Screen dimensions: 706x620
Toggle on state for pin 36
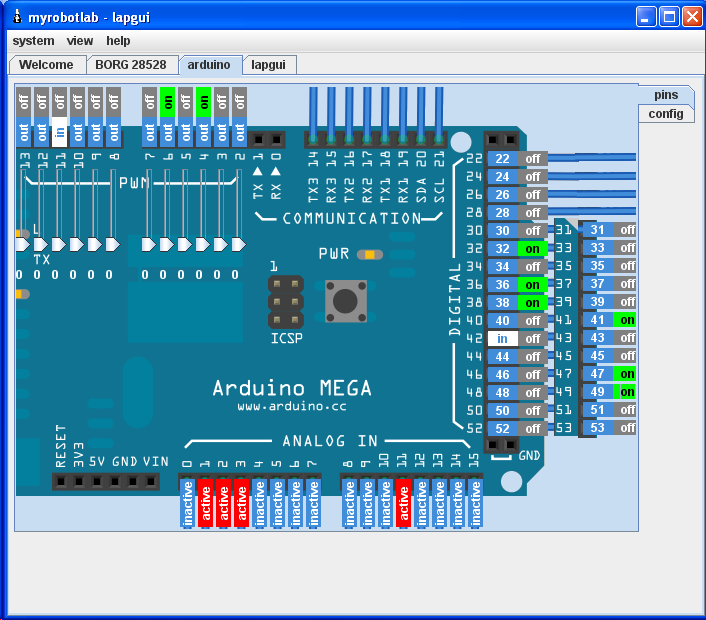(x=533, y=285)
